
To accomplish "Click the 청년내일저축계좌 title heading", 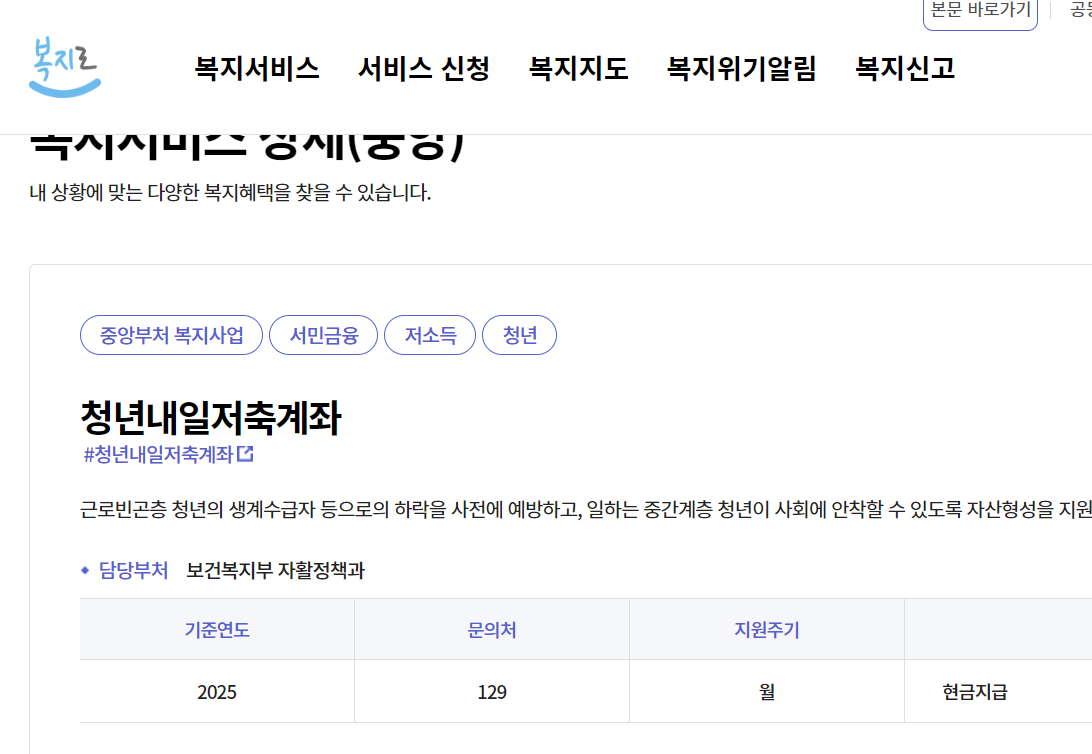I will [x=210, y=418].
